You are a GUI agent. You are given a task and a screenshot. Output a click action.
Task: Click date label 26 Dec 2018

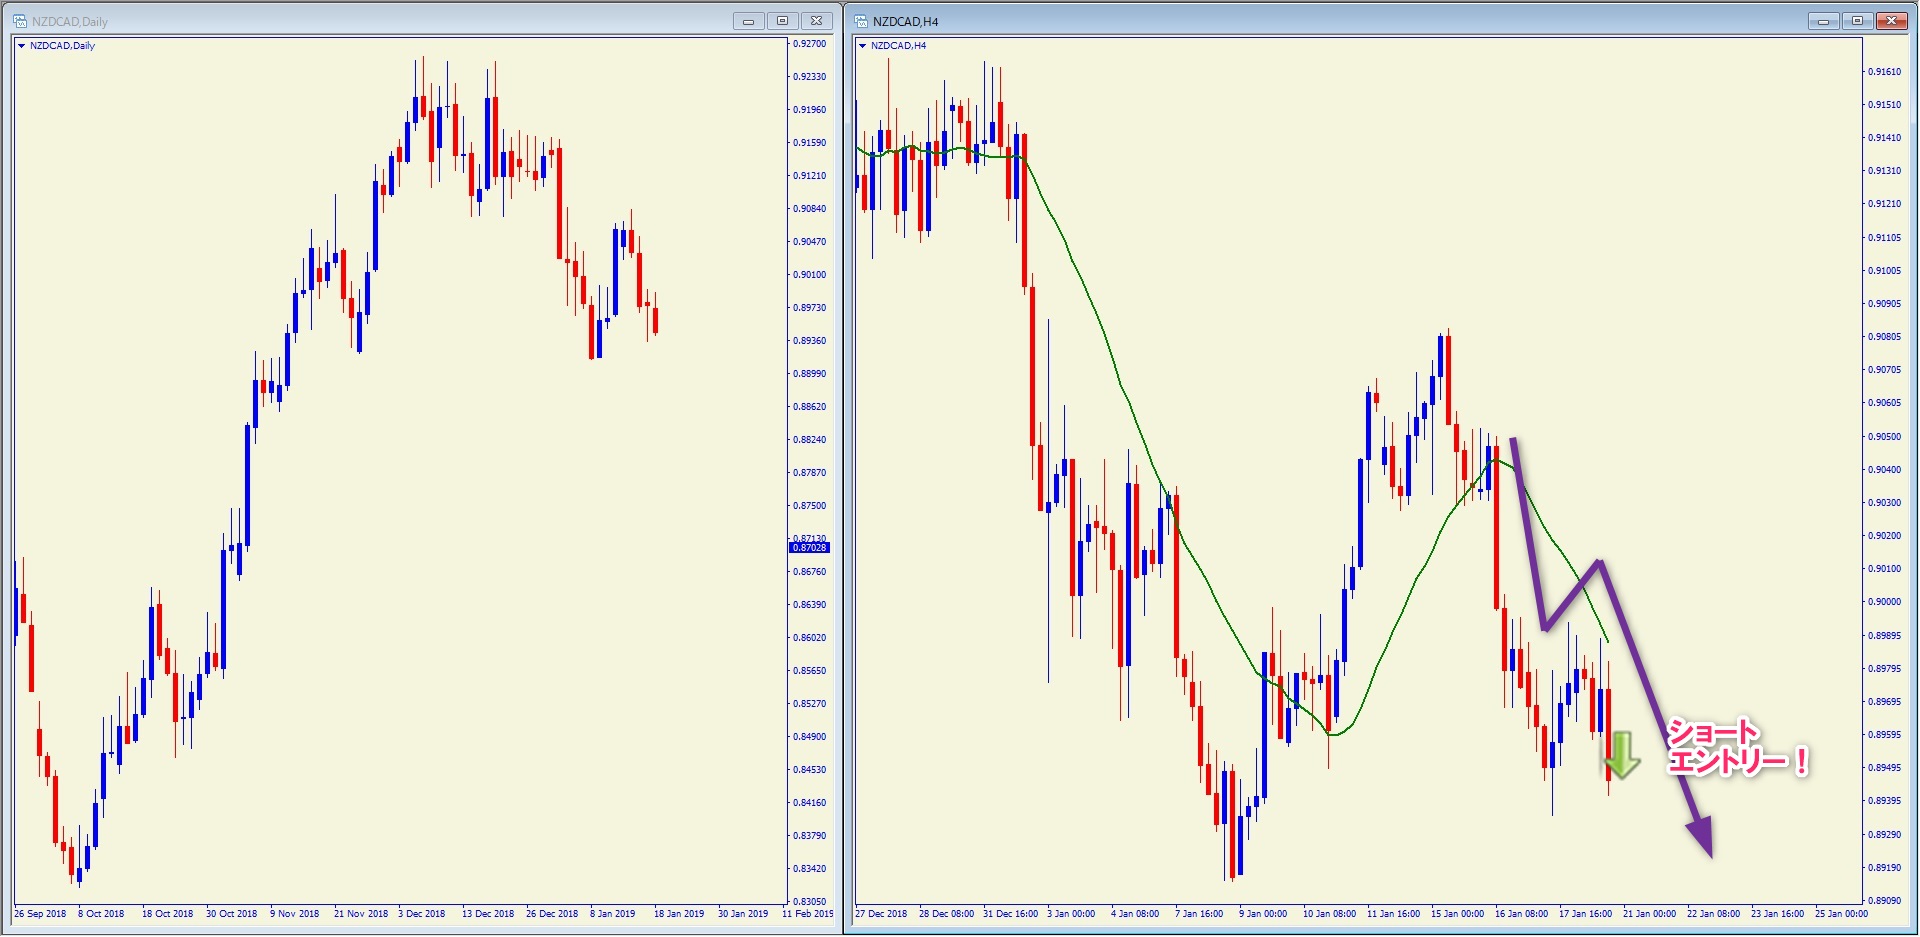click(552, 914)
